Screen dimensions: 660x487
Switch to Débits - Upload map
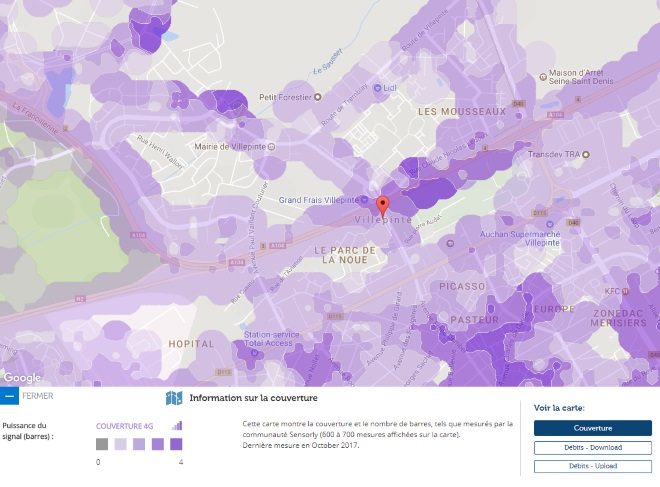592,466
